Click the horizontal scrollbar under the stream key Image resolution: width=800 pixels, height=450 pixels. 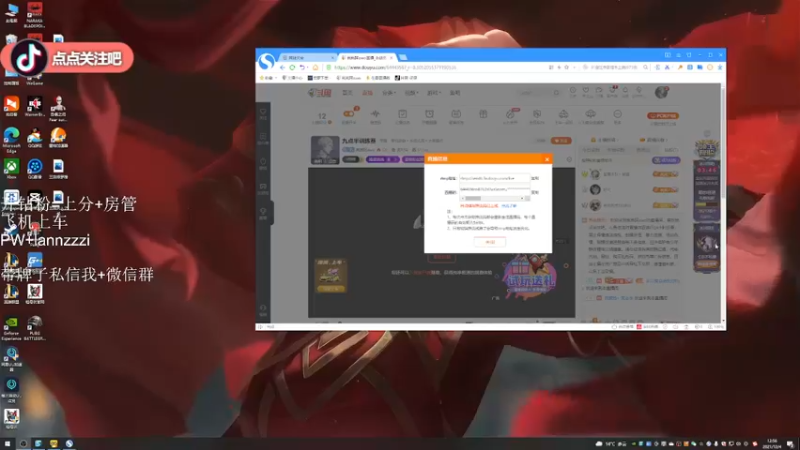tap(494, 198)
